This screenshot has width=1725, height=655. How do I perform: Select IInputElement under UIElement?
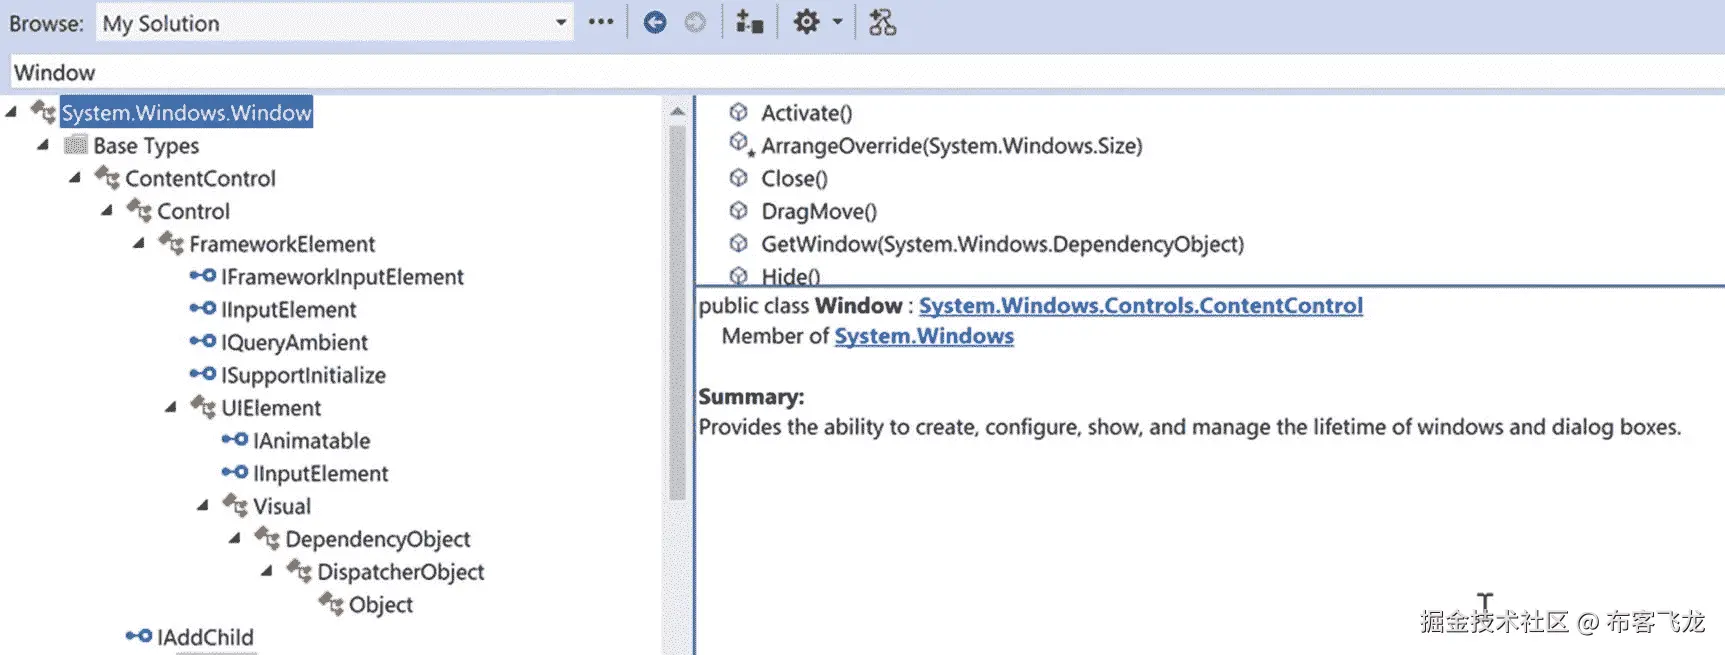coord(320,474)
